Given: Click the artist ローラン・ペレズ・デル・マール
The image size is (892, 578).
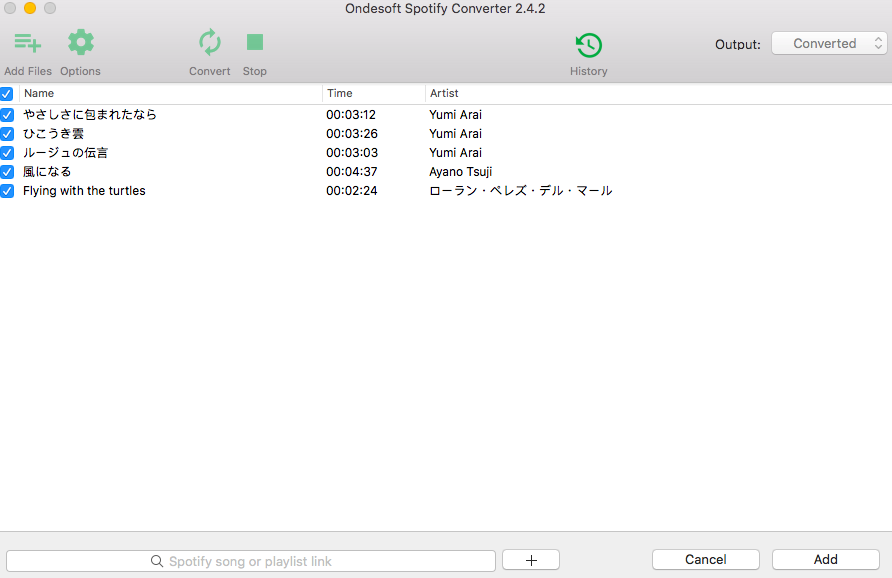Looking at the screenshot, I should pos(521,191).
